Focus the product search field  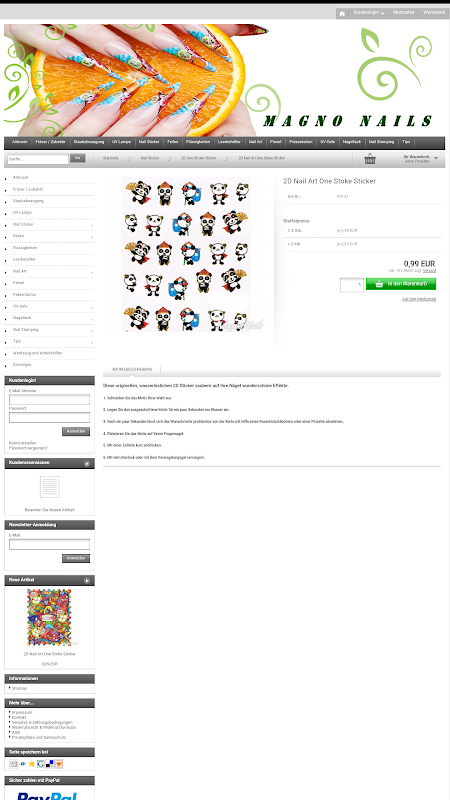(x=38, y=159)
